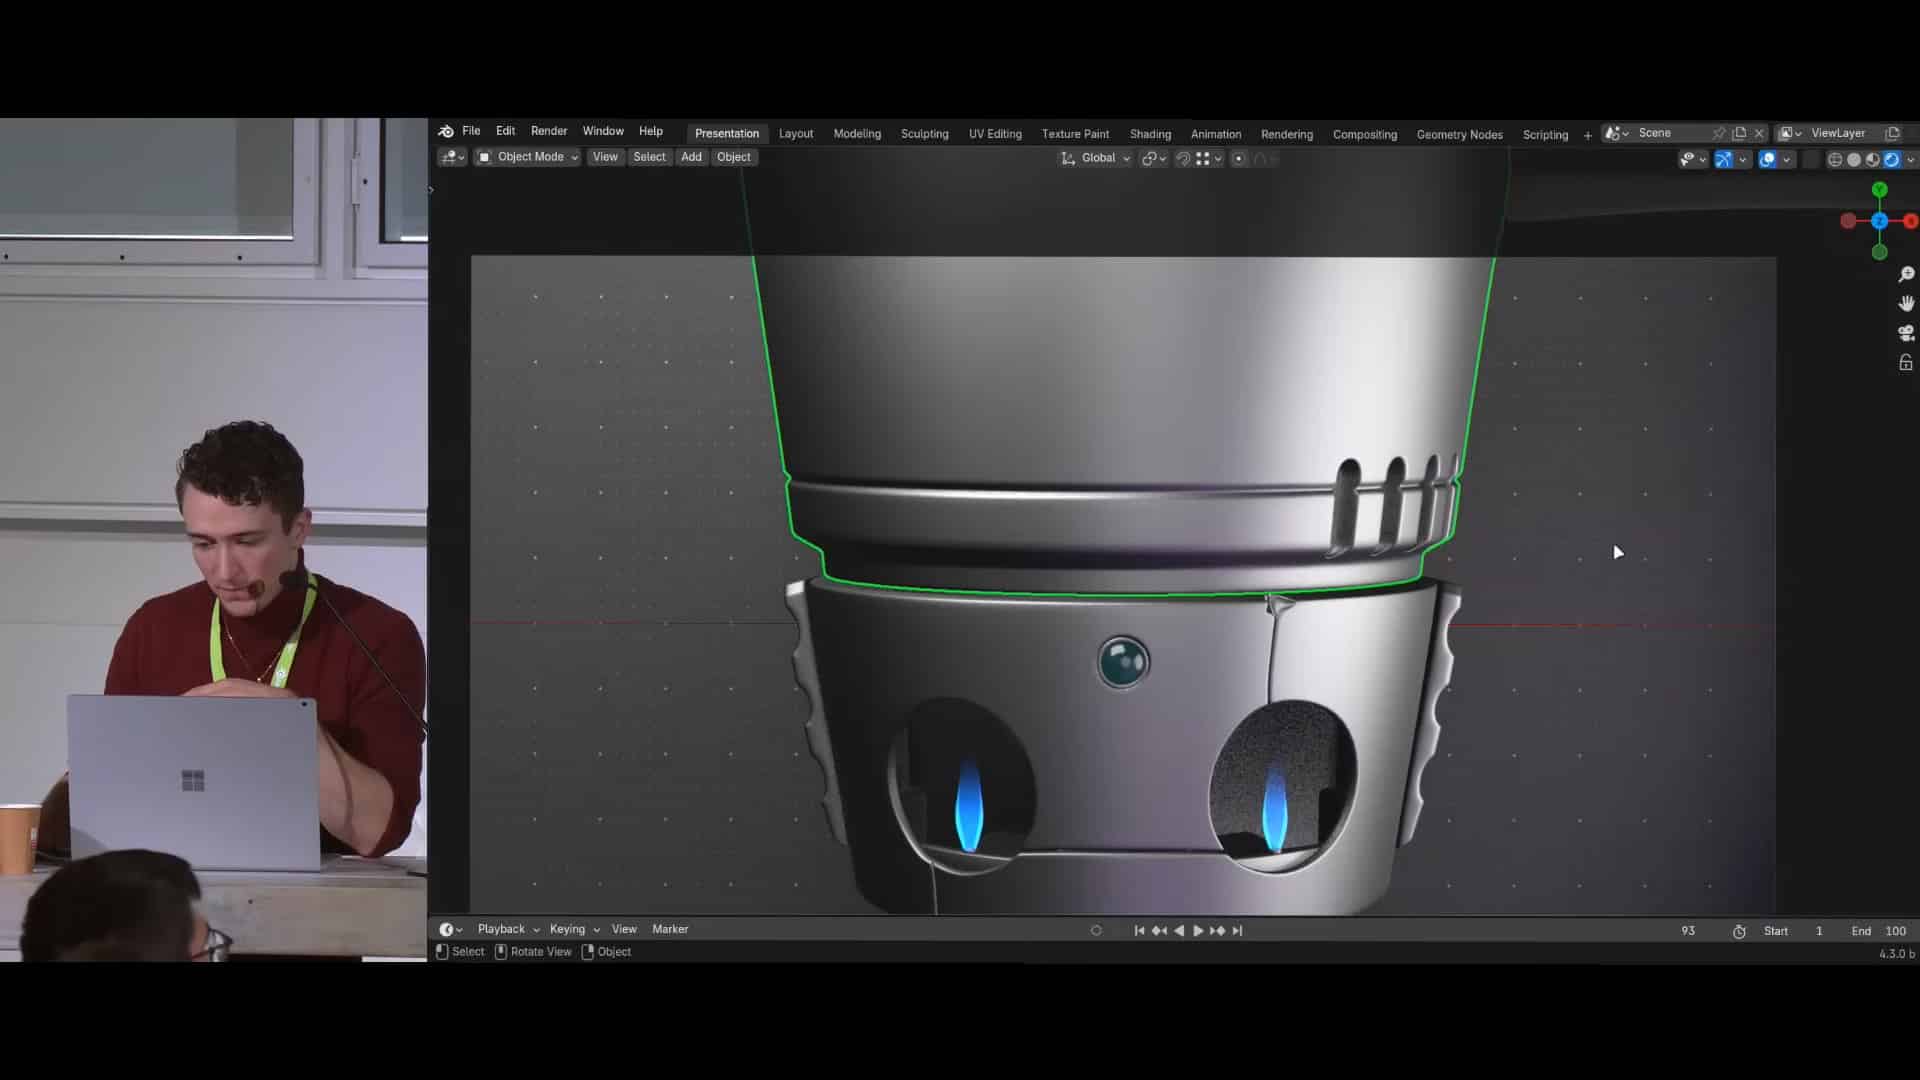Click the blue Z axis on the navigation gizmo
Image resolution: width=1920 pixels, height=1080 pixels.
coord(1881,221)
